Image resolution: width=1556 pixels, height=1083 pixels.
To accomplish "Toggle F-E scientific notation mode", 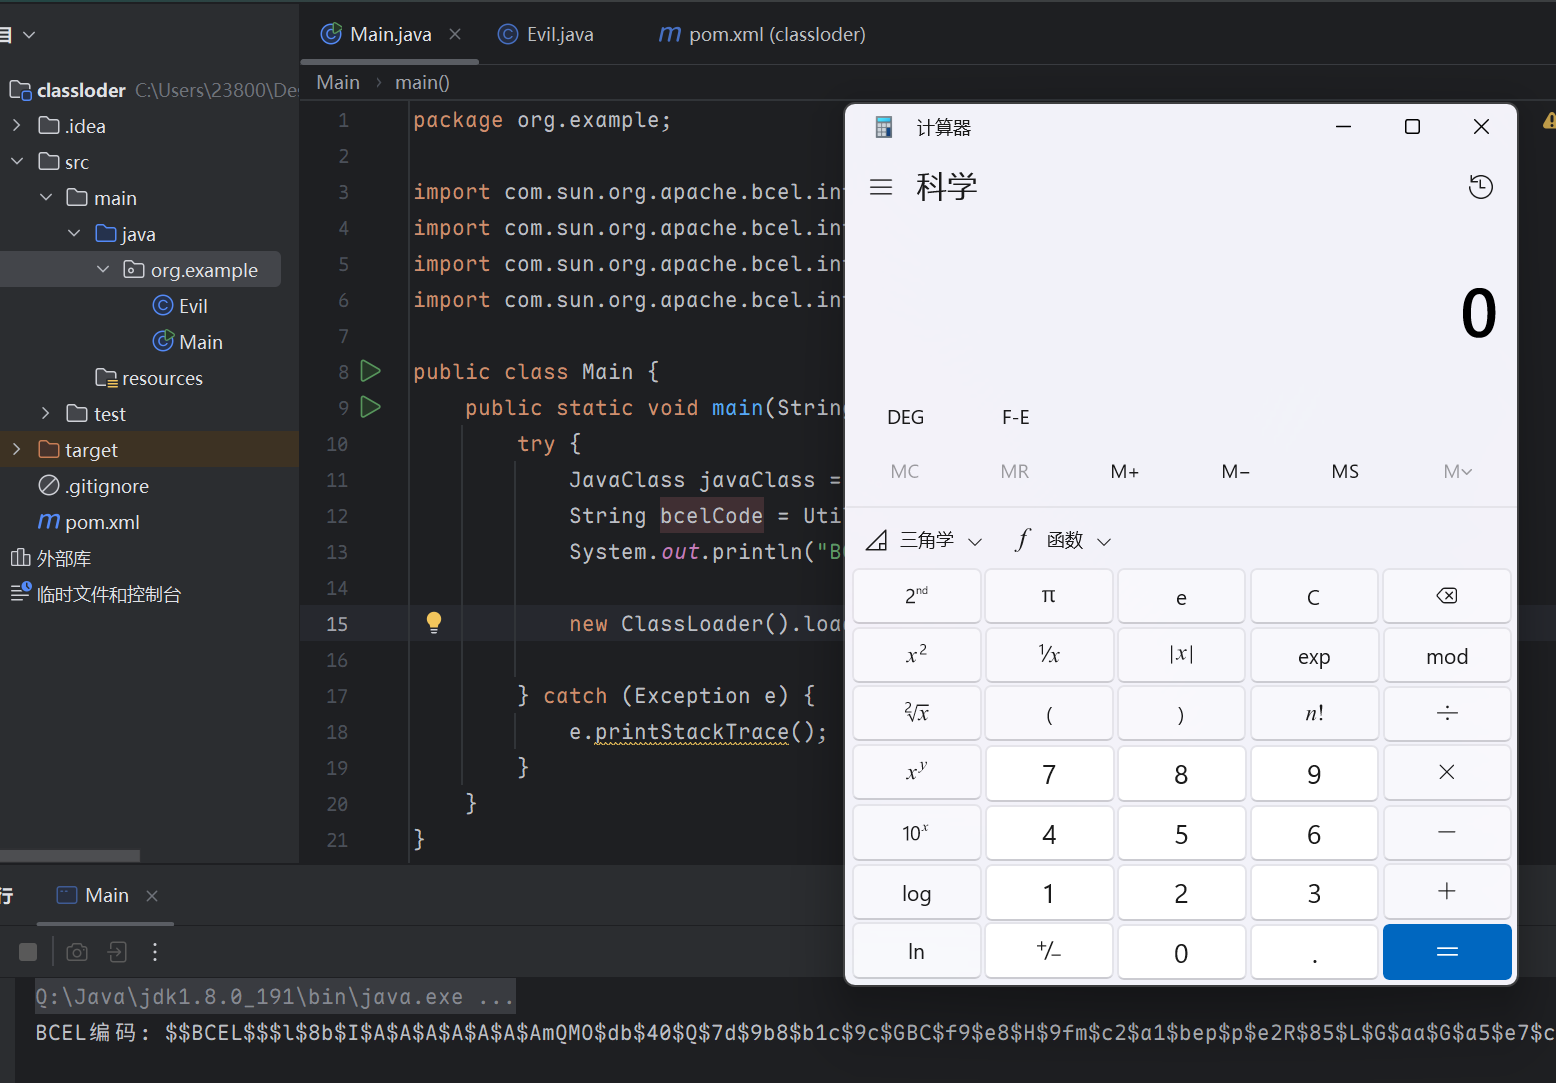I will tap(1015, 417).
